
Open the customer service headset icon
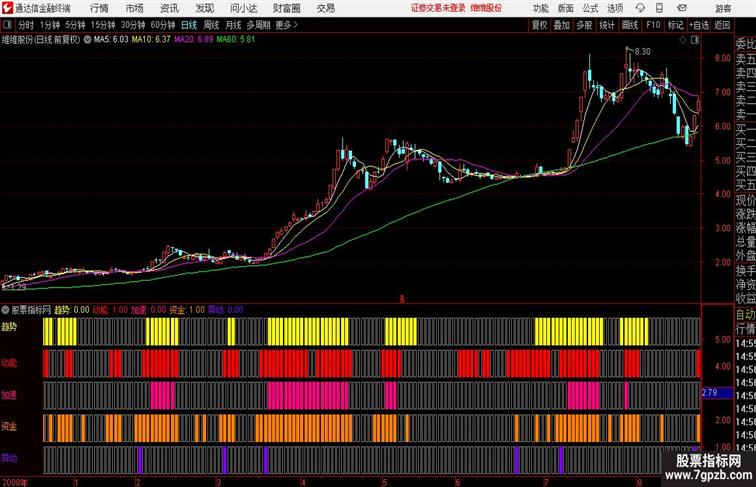coord(640,8)
